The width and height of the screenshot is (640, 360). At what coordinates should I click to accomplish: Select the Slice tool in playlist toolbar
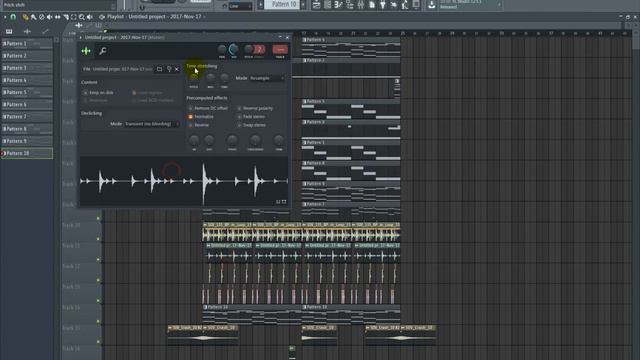click(x=66, y=17)
